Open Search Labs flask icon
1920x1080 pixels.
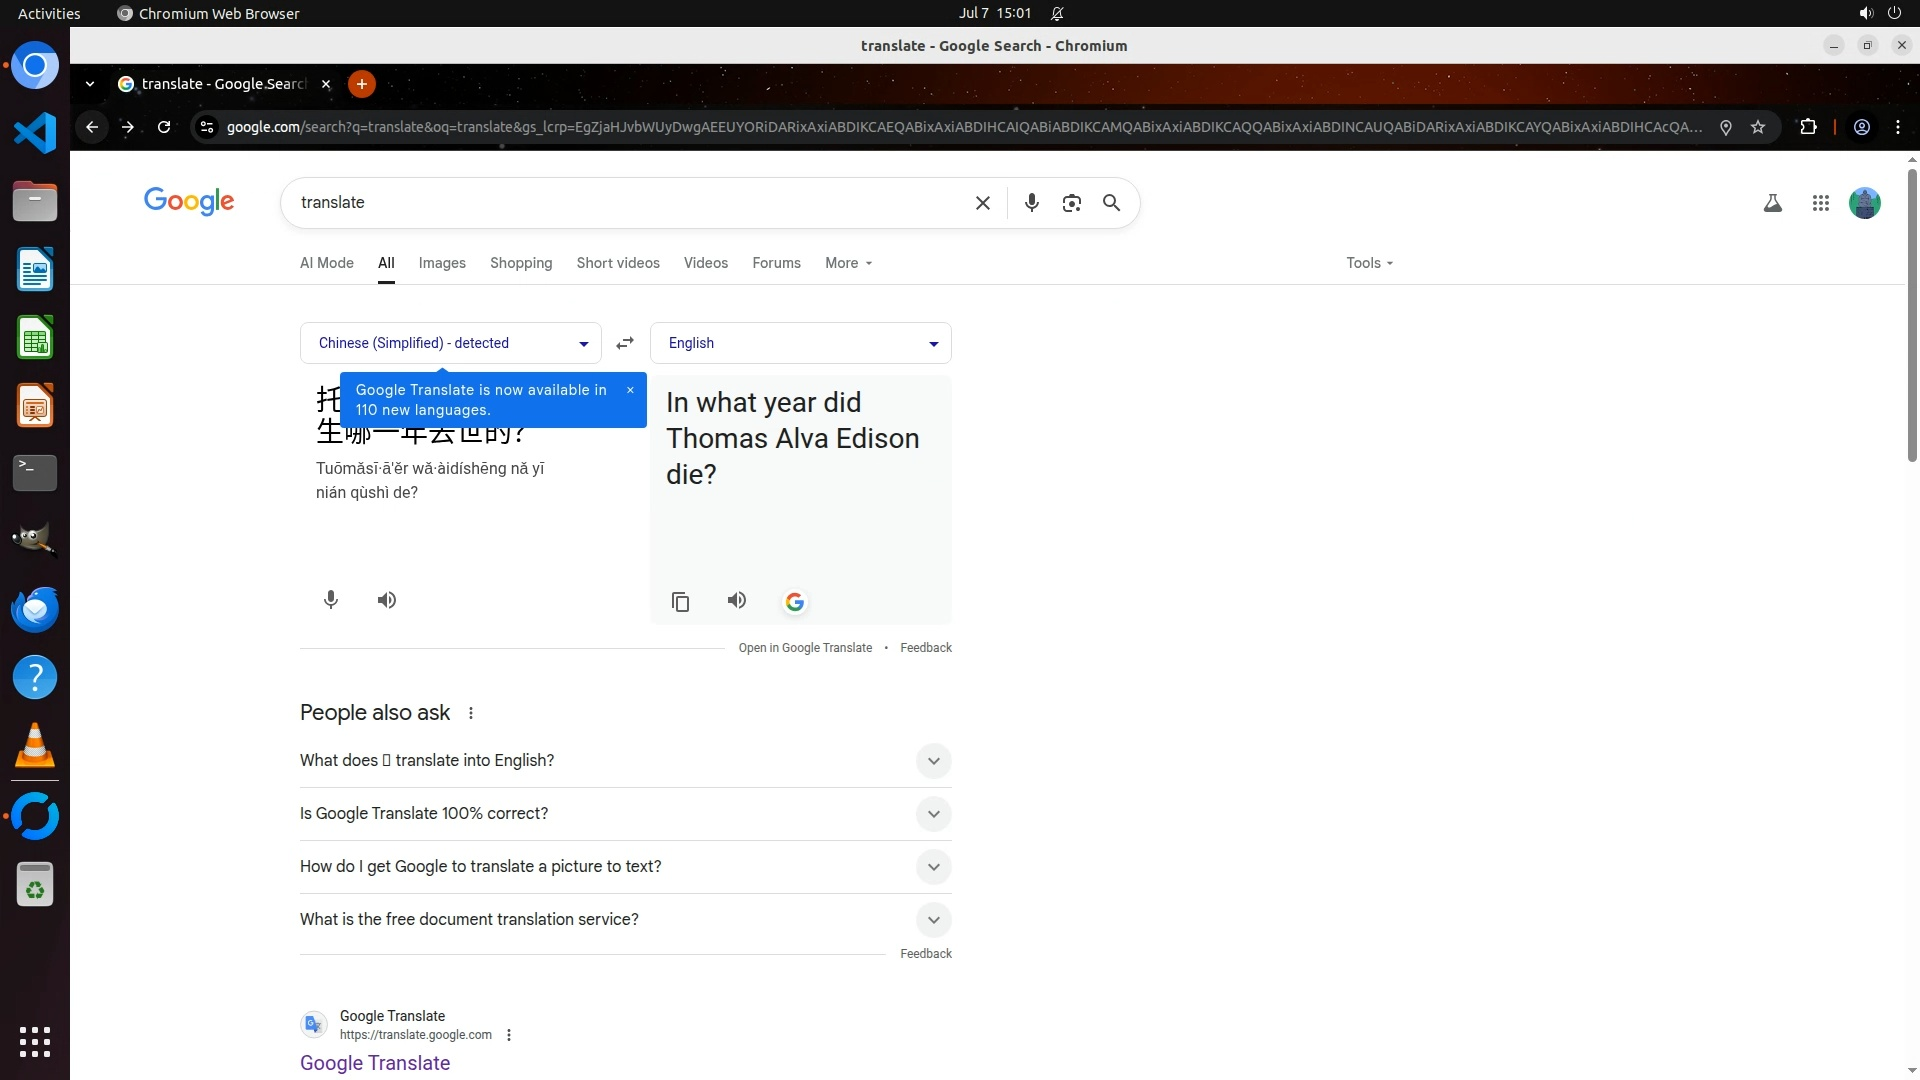[x=1772, y=203]
